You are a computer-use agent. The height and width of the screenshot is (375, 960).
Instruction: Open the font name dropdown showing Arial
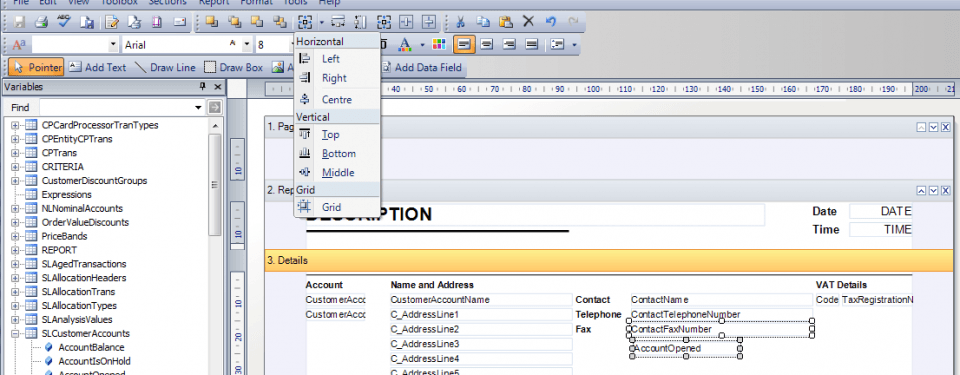click(247, 45)
